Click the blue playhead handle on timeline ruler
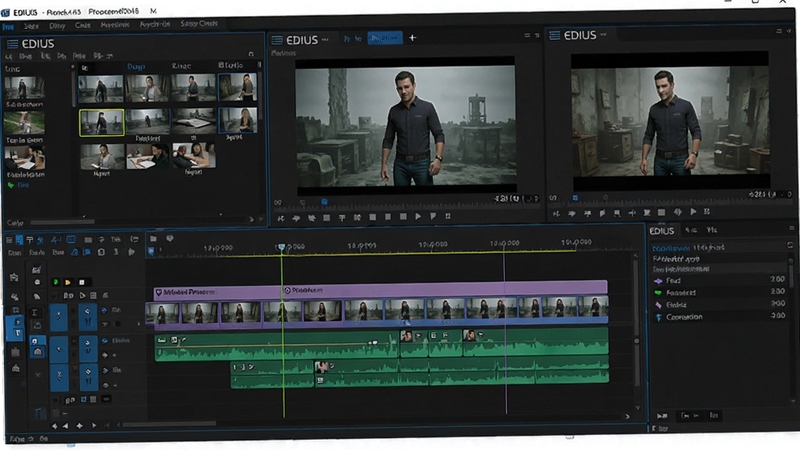Viewport: 800px width, 450px height. coord(281,247)
